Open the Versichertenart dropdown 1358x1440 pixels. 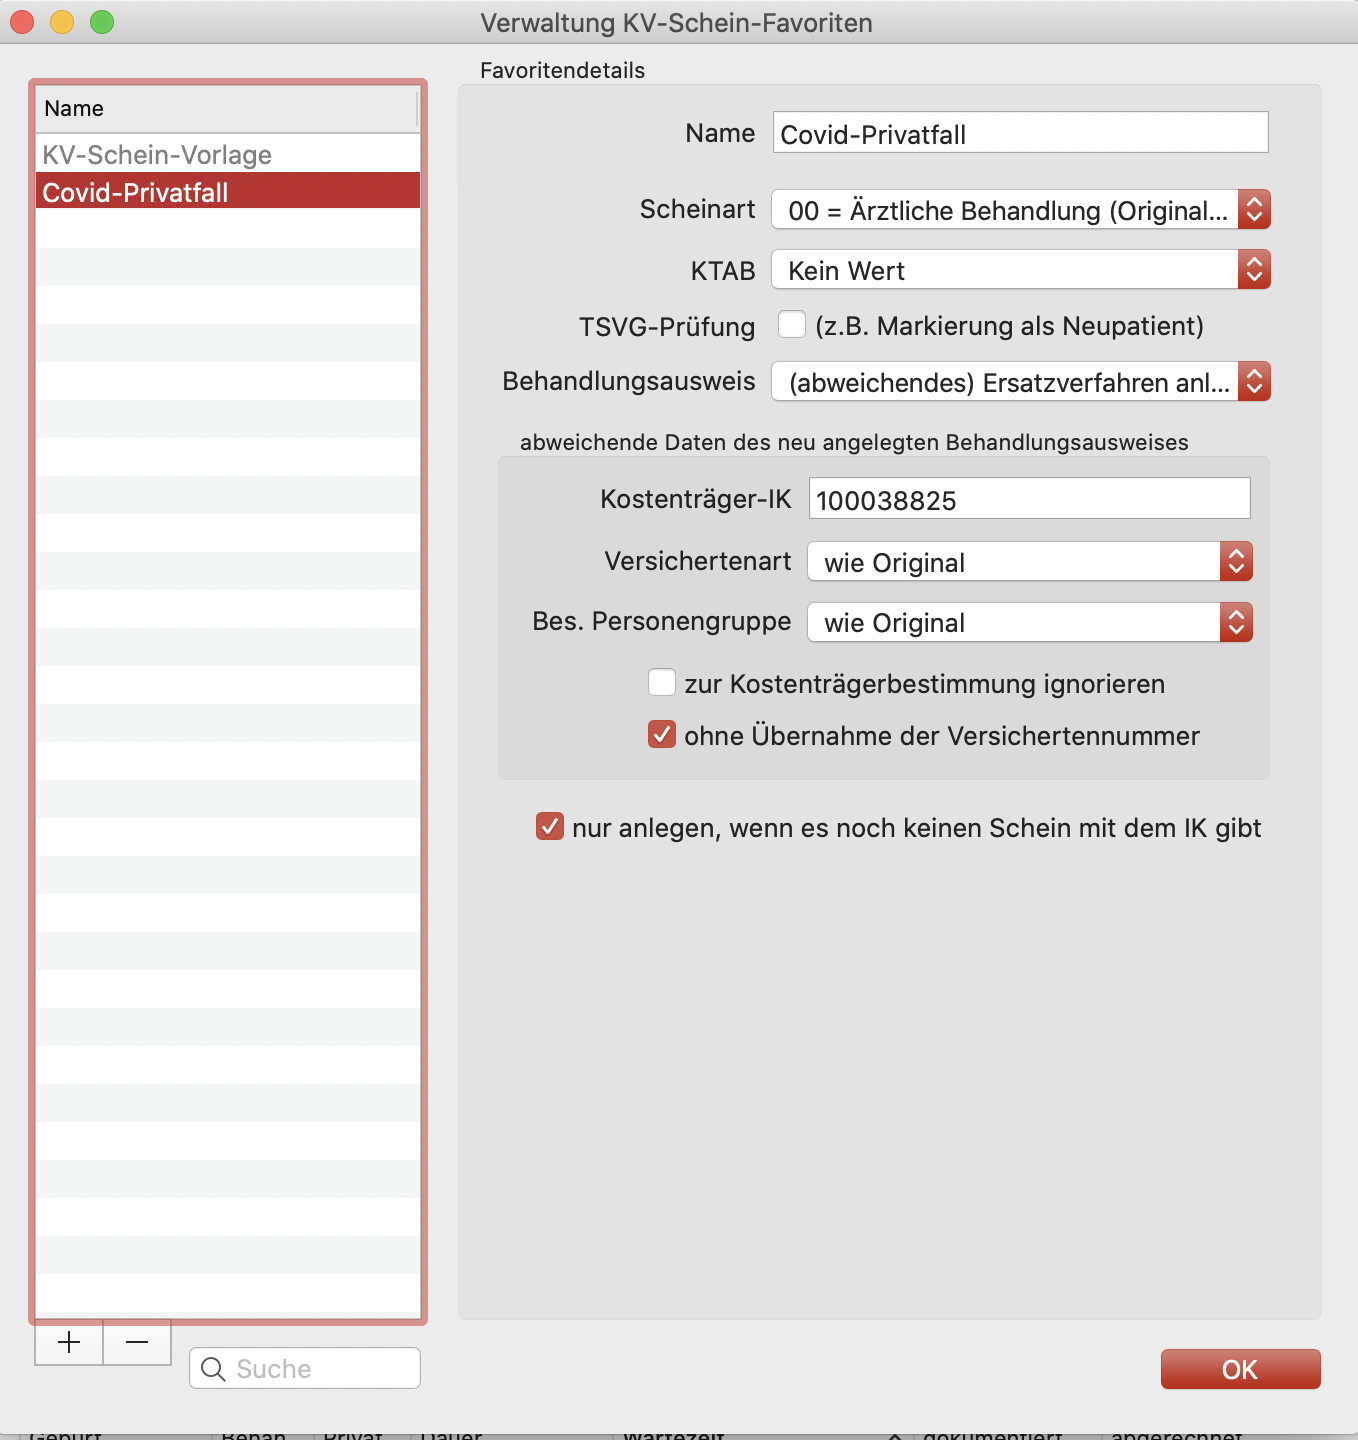1030,562
